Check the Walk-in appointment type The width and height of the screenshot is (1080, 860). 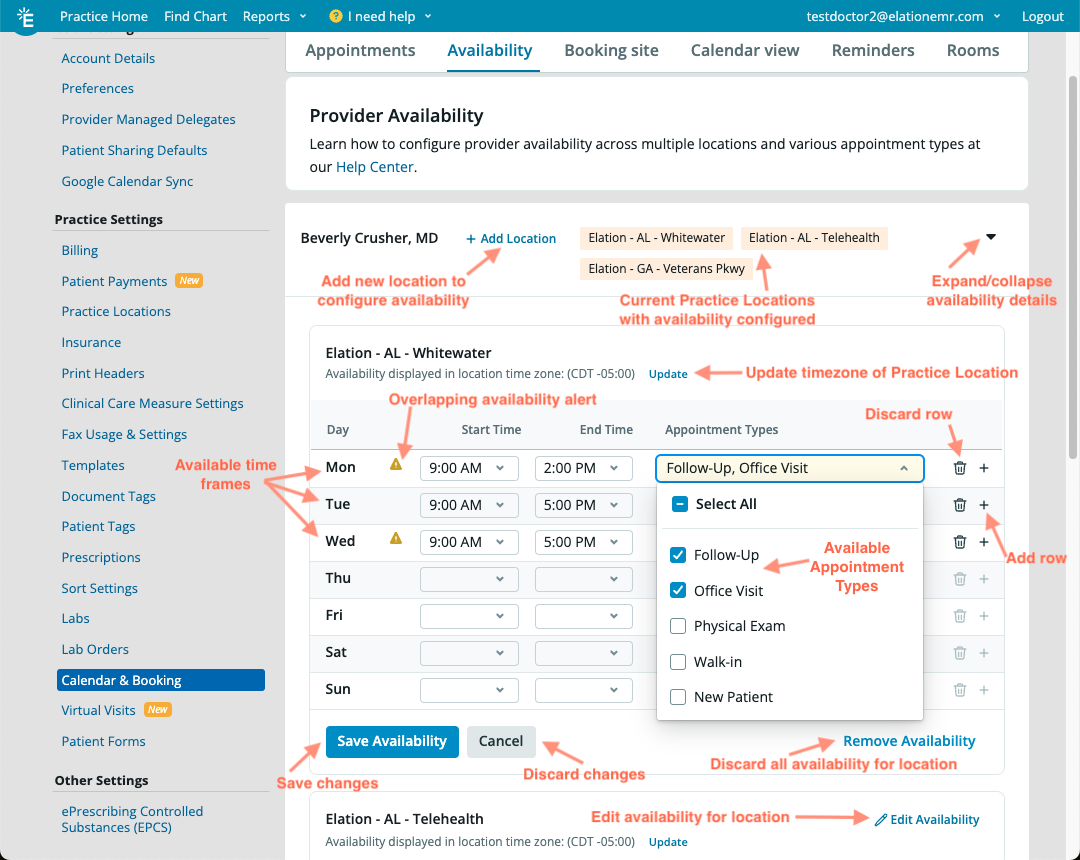click(x=678, y=661)
